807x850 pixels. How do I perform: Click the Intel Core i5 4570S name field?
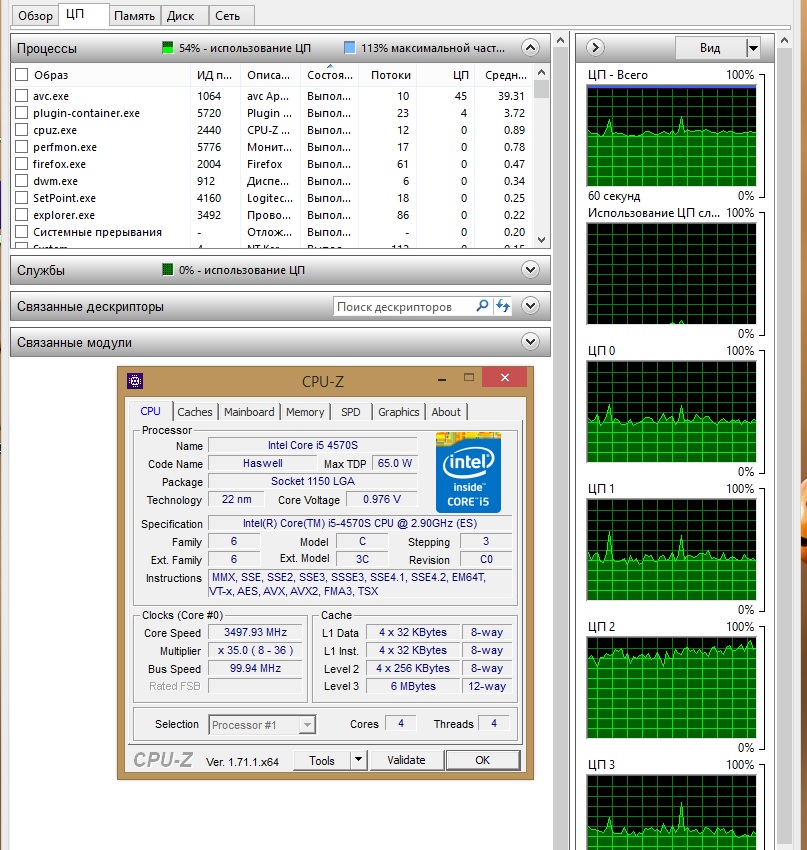313,445
